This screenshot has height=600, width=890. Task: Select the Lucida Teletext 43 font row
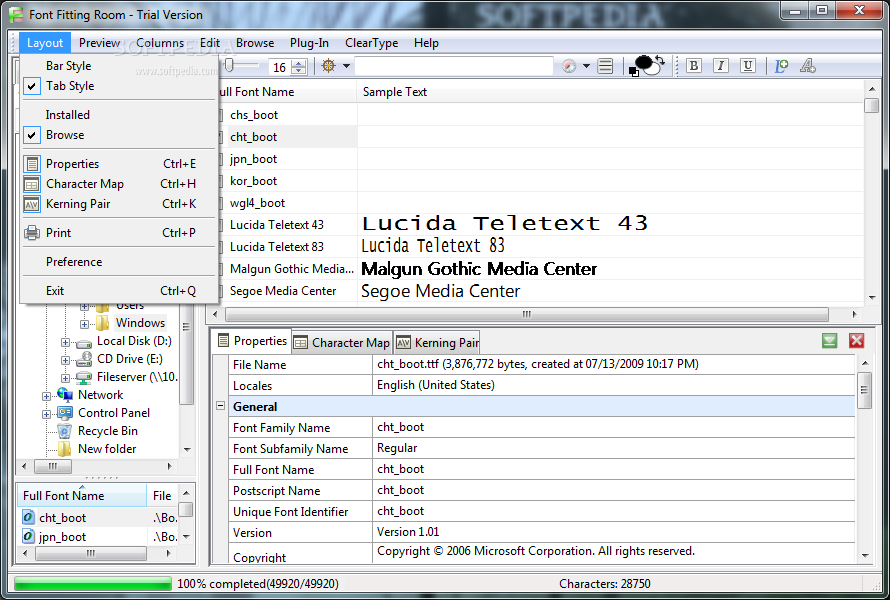click(x=539, y=225)
